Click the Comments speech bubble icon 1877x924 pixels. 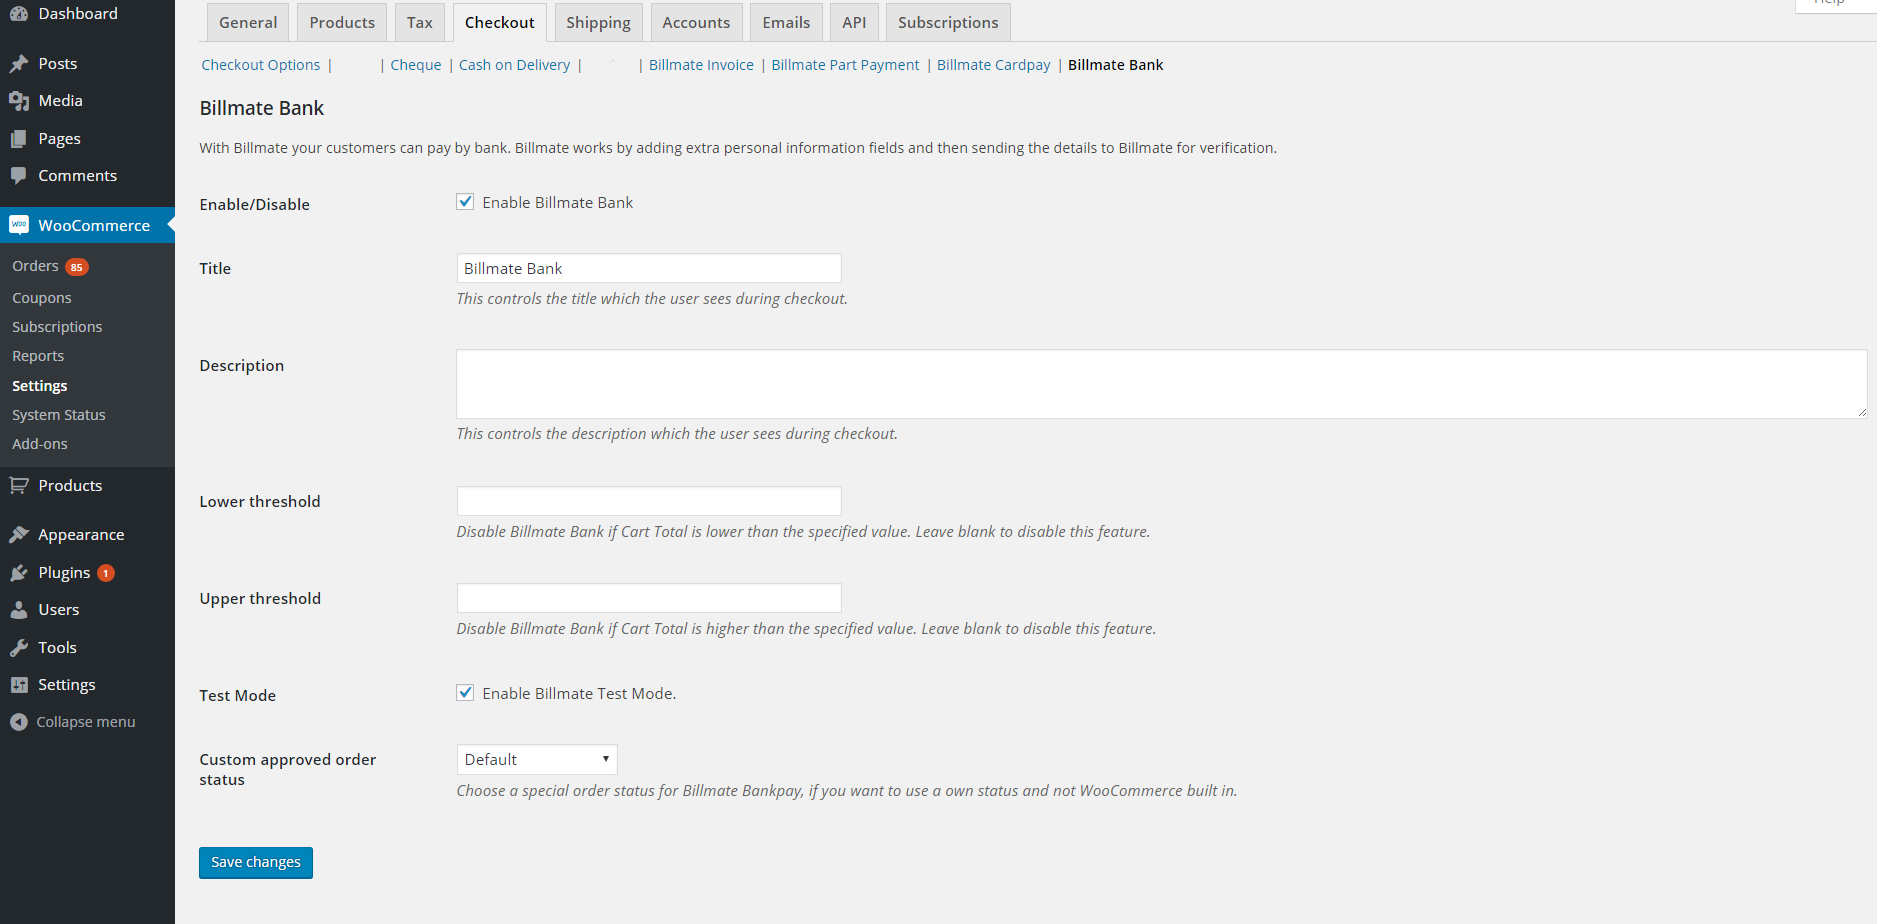tap(18, 176)
